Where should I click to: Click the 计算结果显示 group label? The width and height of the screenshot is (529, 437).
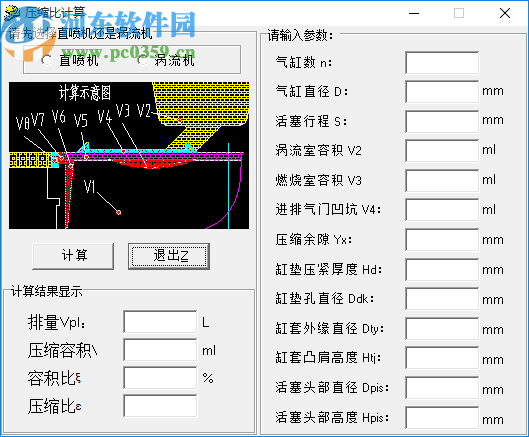click(47, 291)
